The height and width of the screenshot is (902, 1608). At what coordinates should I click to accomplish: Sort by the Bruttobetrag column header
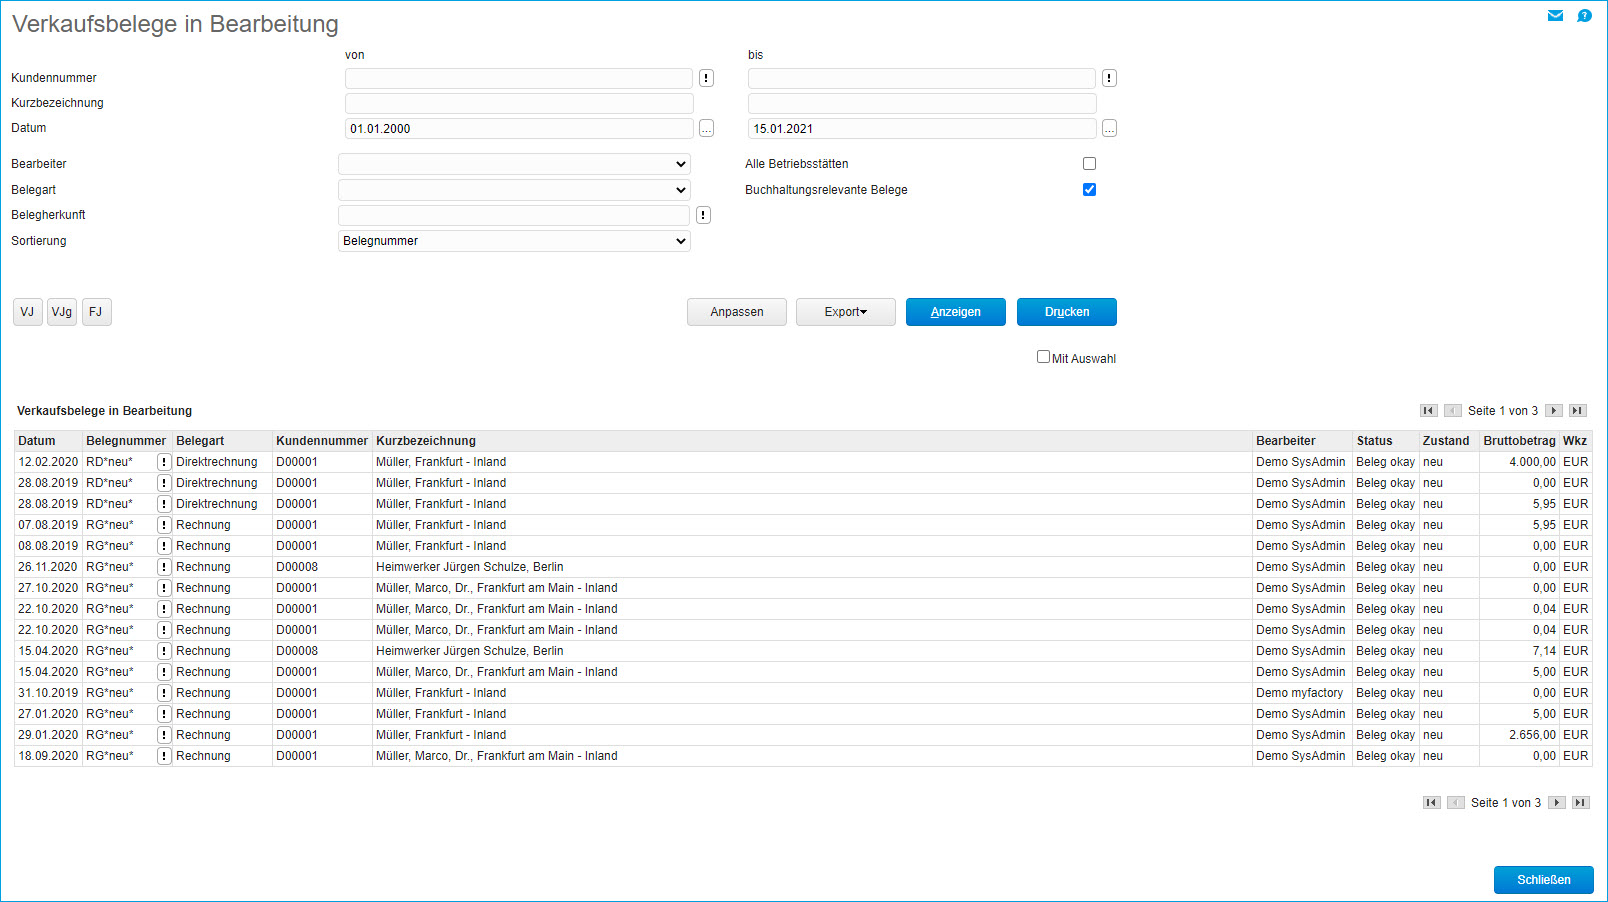click(x=1518, y=441)
